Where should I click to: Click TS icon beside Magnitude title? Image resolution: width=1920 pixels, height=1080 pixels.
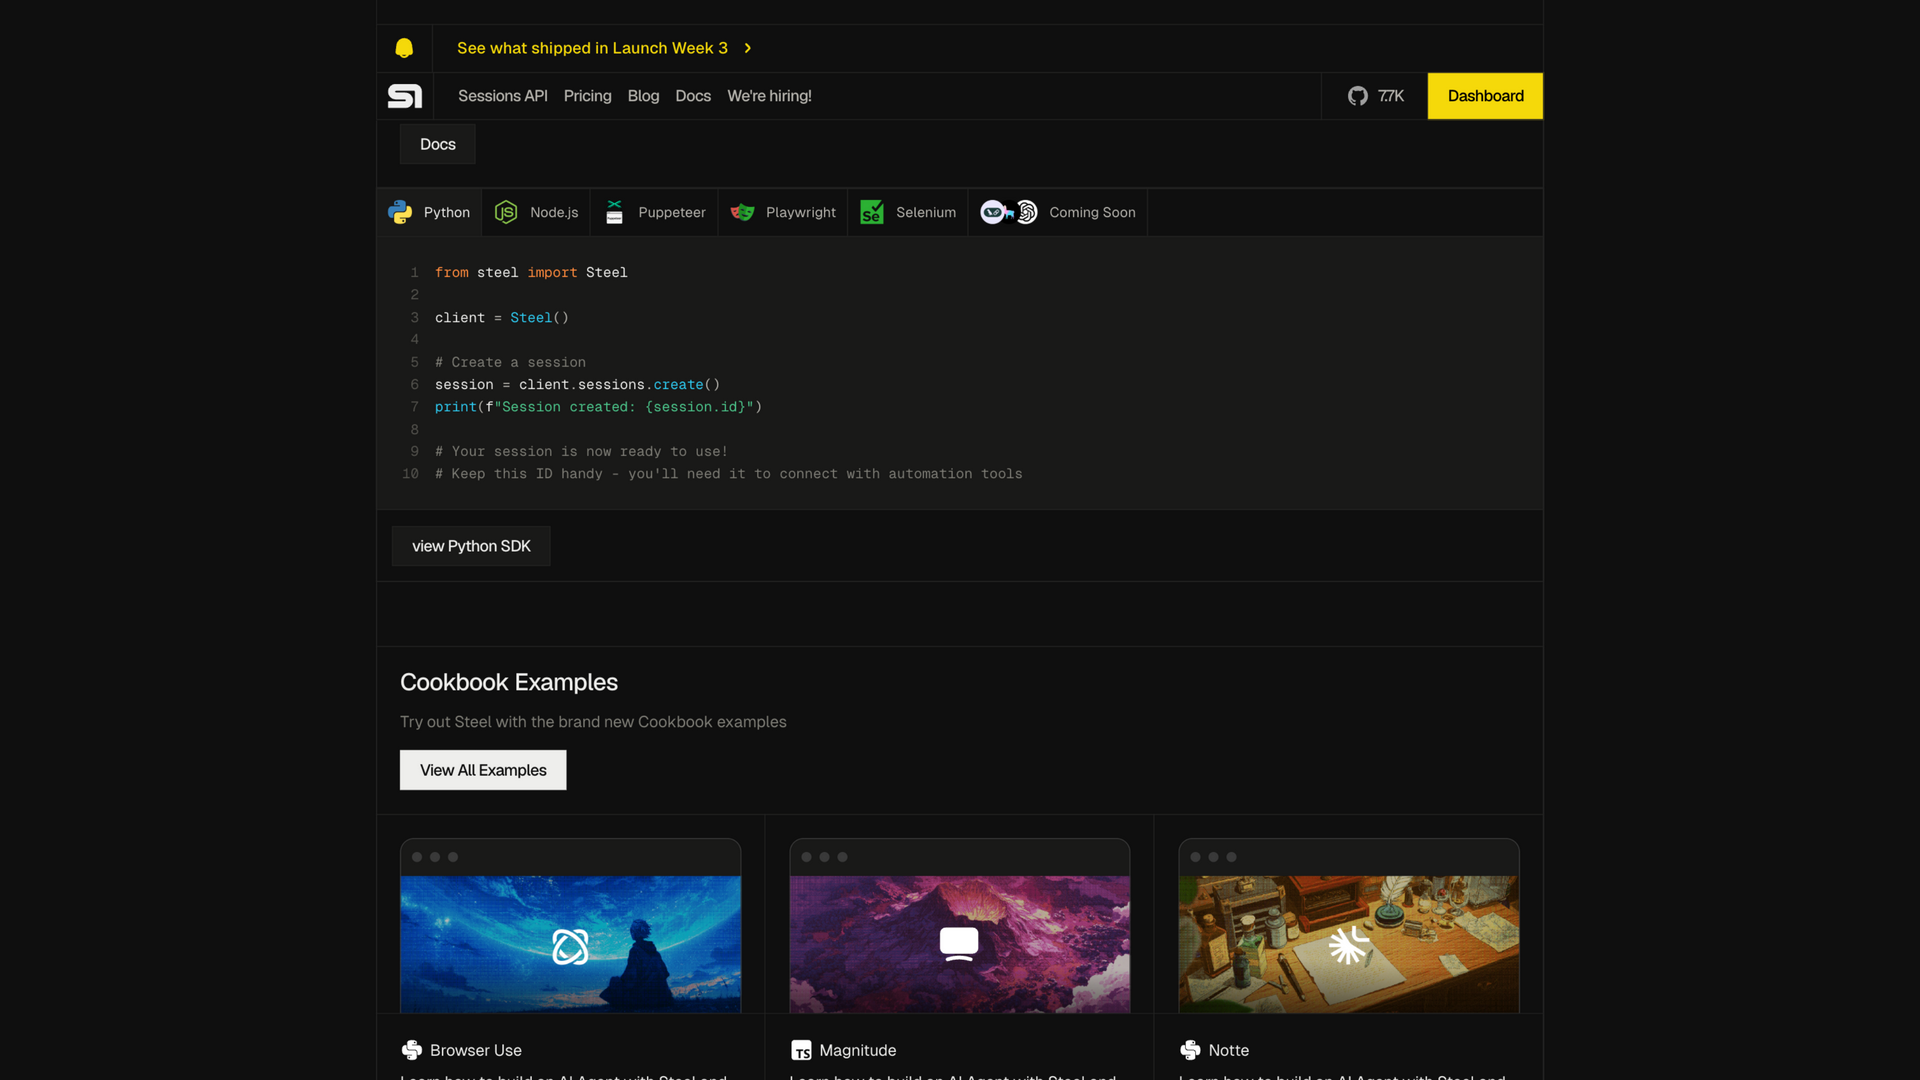[x=801, y=1050]
